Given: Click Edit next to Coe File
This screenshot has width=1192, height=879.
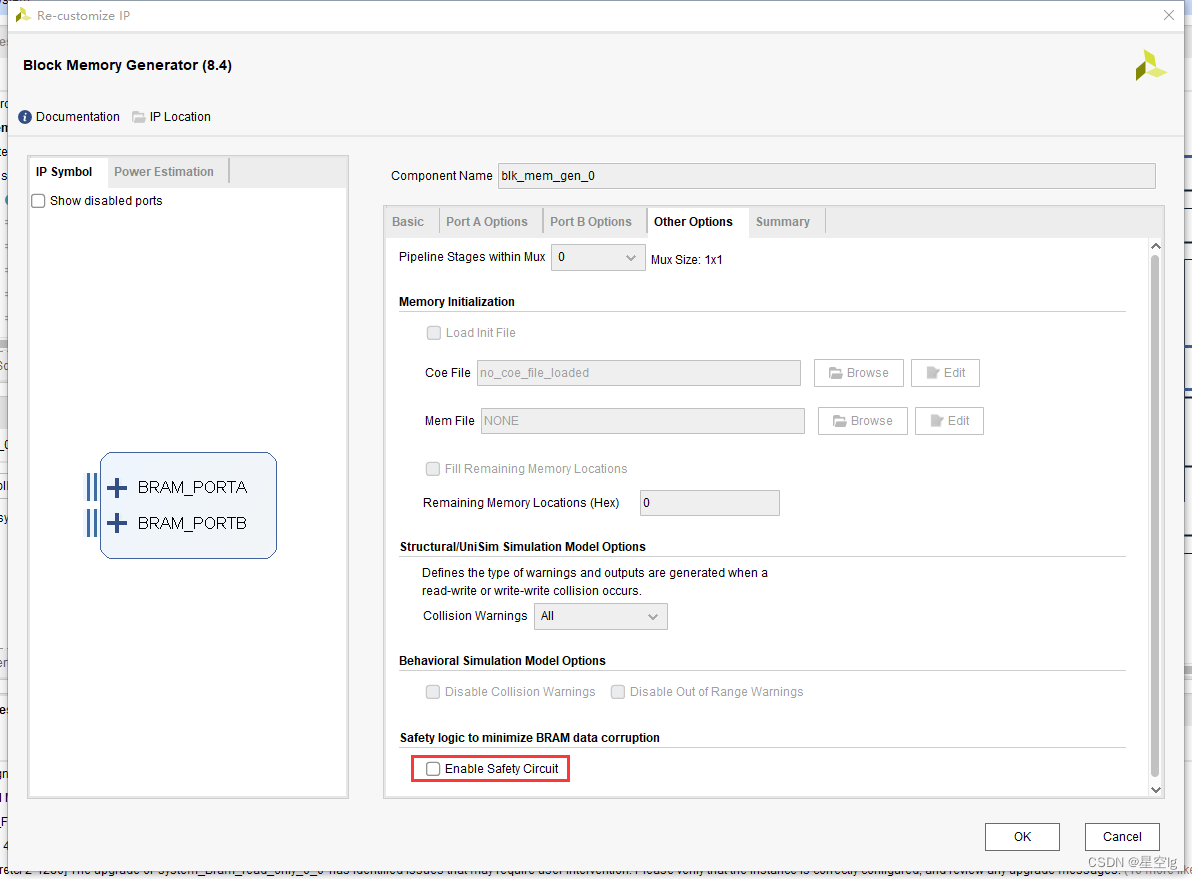Looking at the screenshot, I should (945, 373).
